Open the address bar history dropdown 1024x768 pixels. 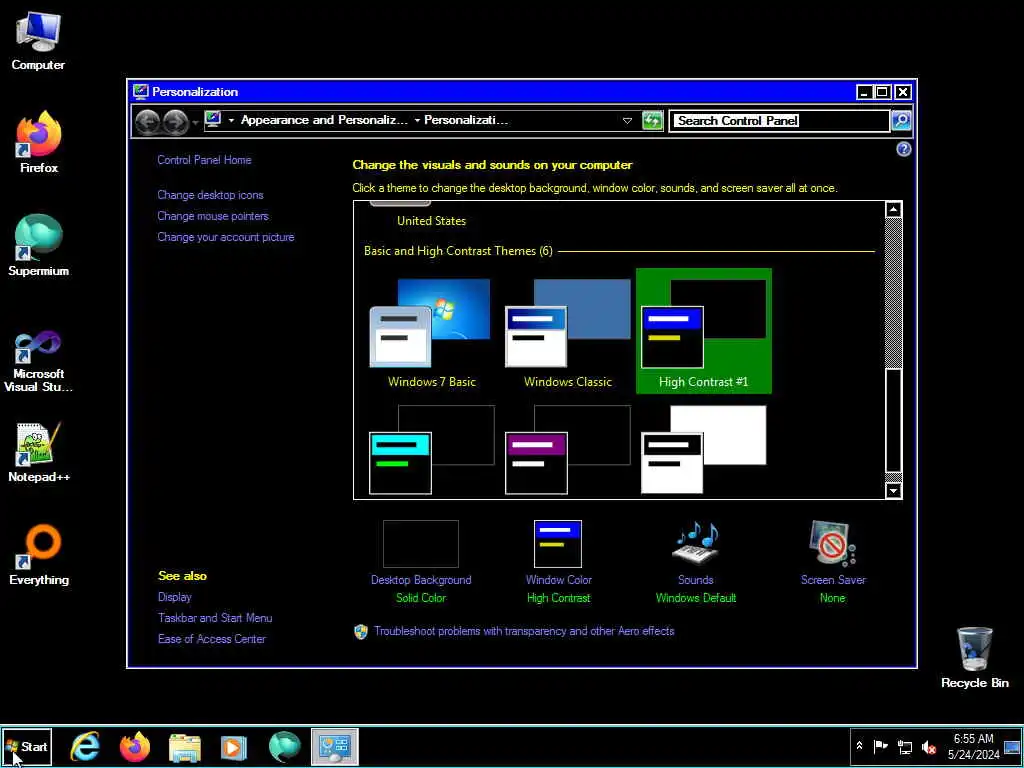pyautogui.click(x=627, y=121)
